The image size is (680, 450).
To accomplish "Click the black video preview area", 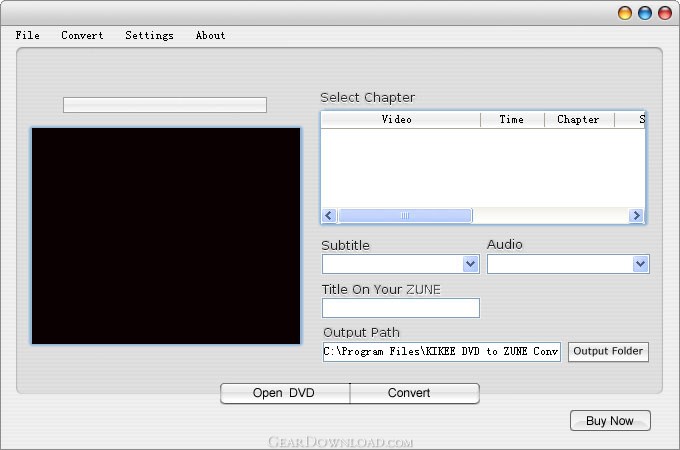I will 166,236.
